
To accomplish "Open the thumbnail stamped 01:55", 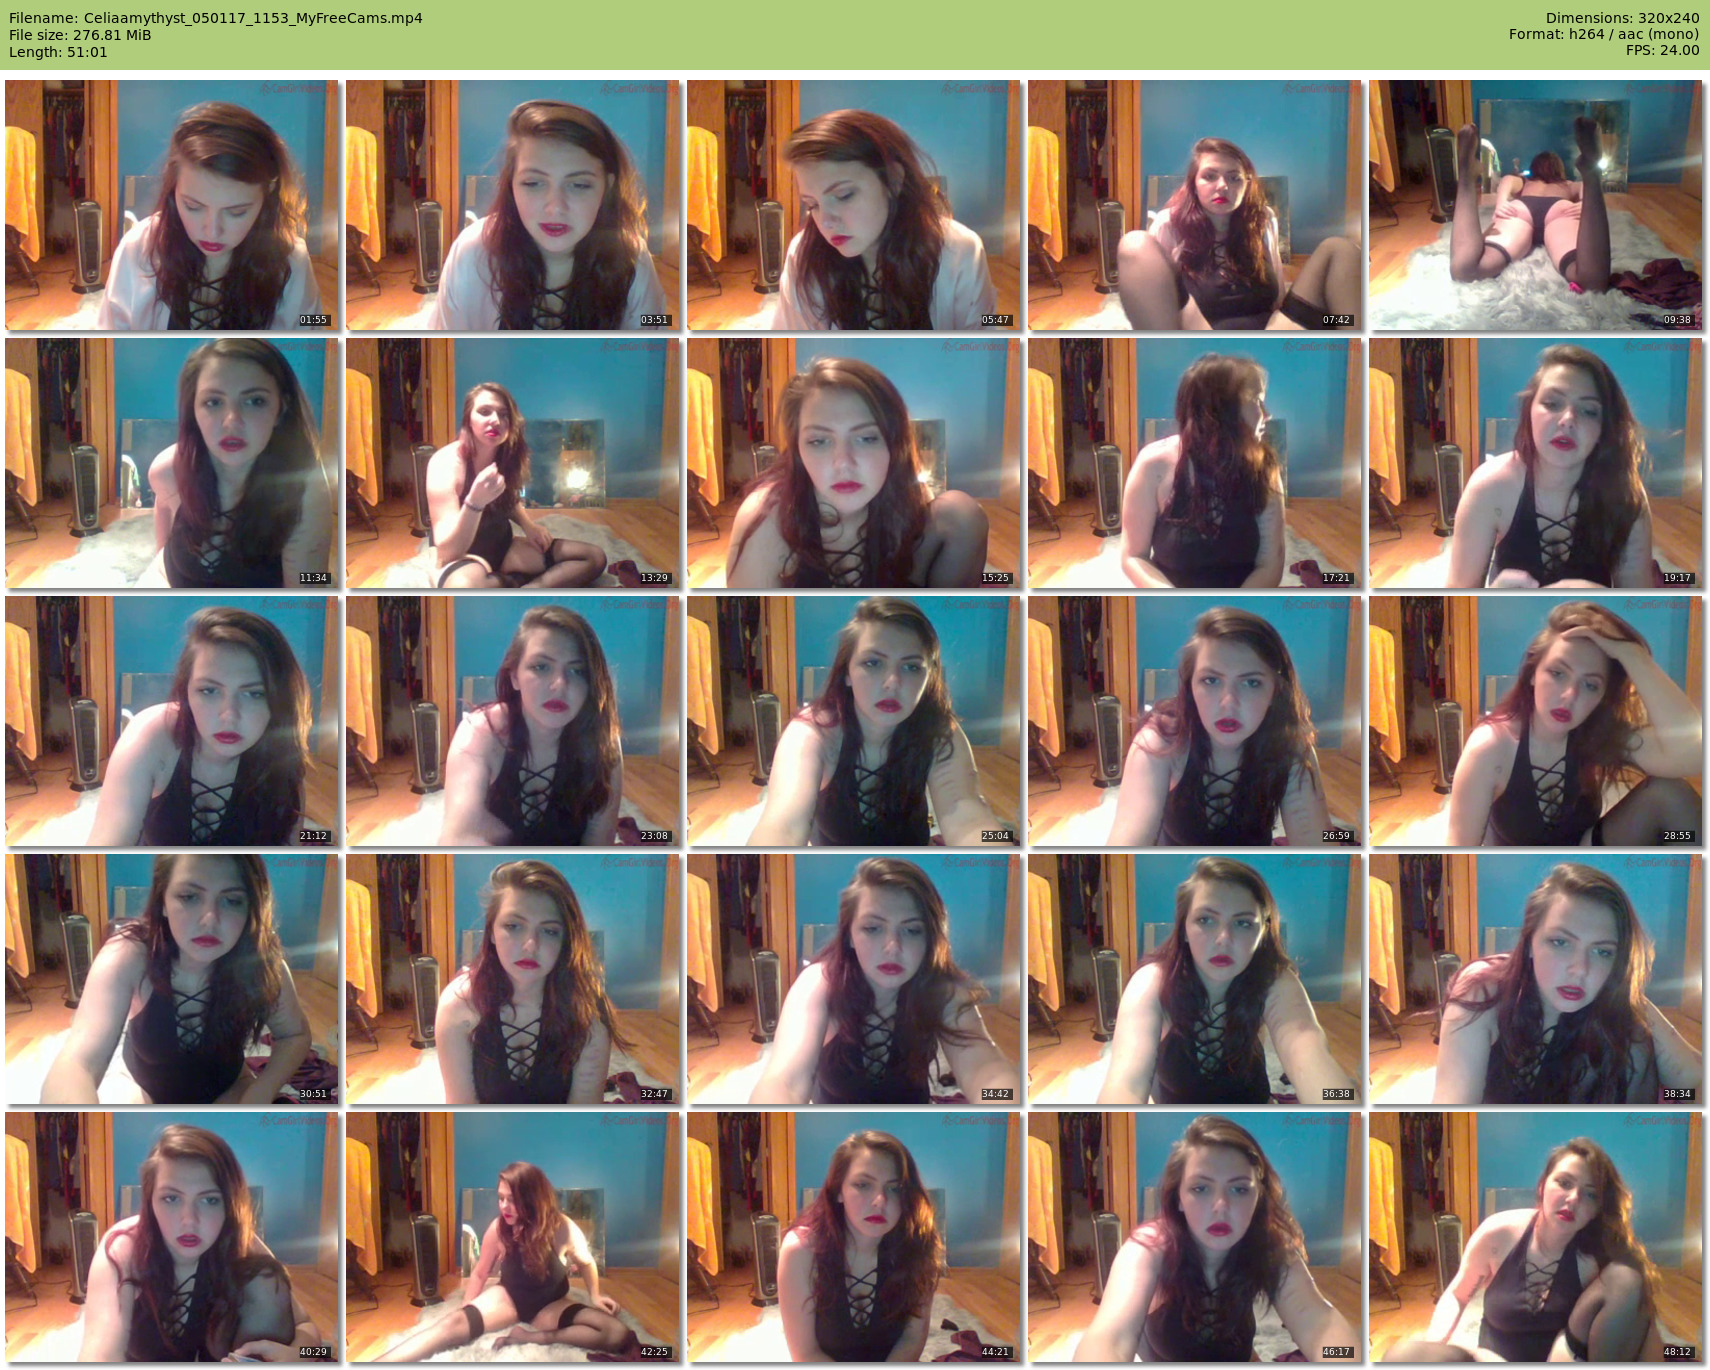I will 172,205.
